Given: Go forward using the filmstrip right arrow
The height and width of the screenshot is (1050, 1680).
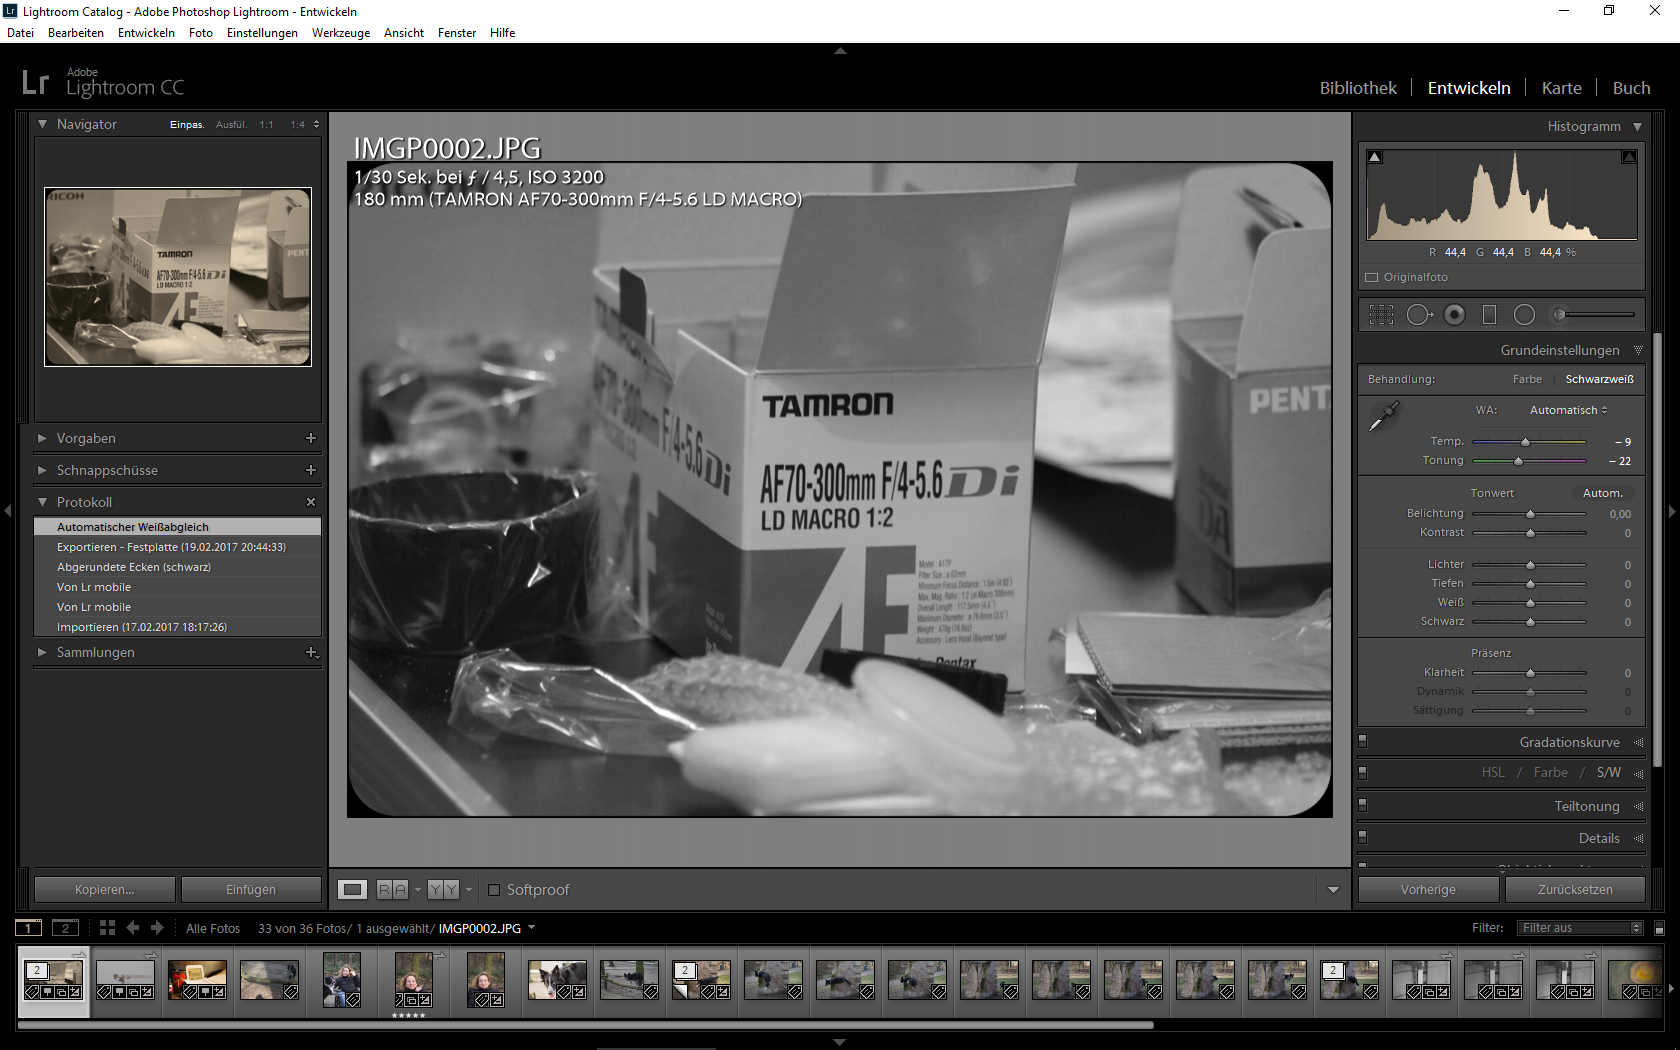Looking at the screenshot, I should 157,928.
